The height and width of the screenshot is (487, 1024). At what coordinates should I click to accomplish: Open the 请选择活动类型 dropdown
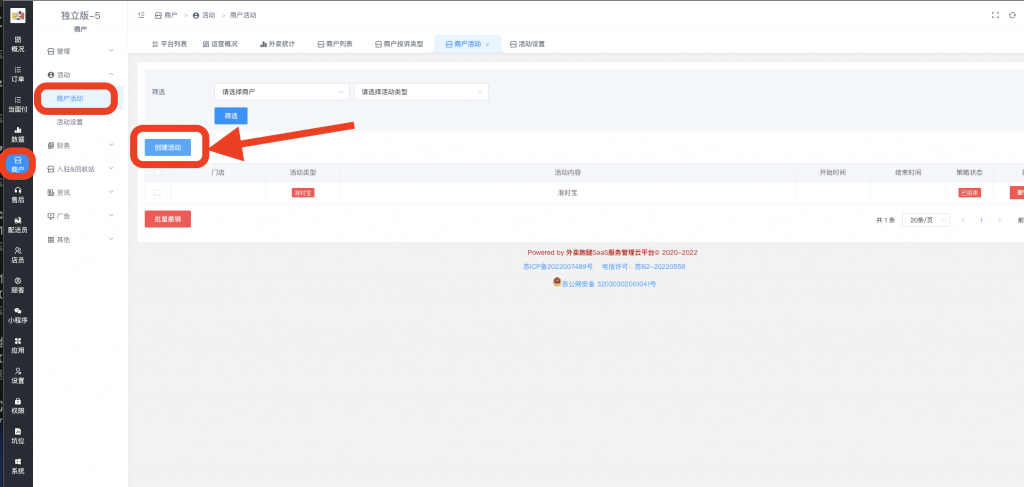click(421, 92)
